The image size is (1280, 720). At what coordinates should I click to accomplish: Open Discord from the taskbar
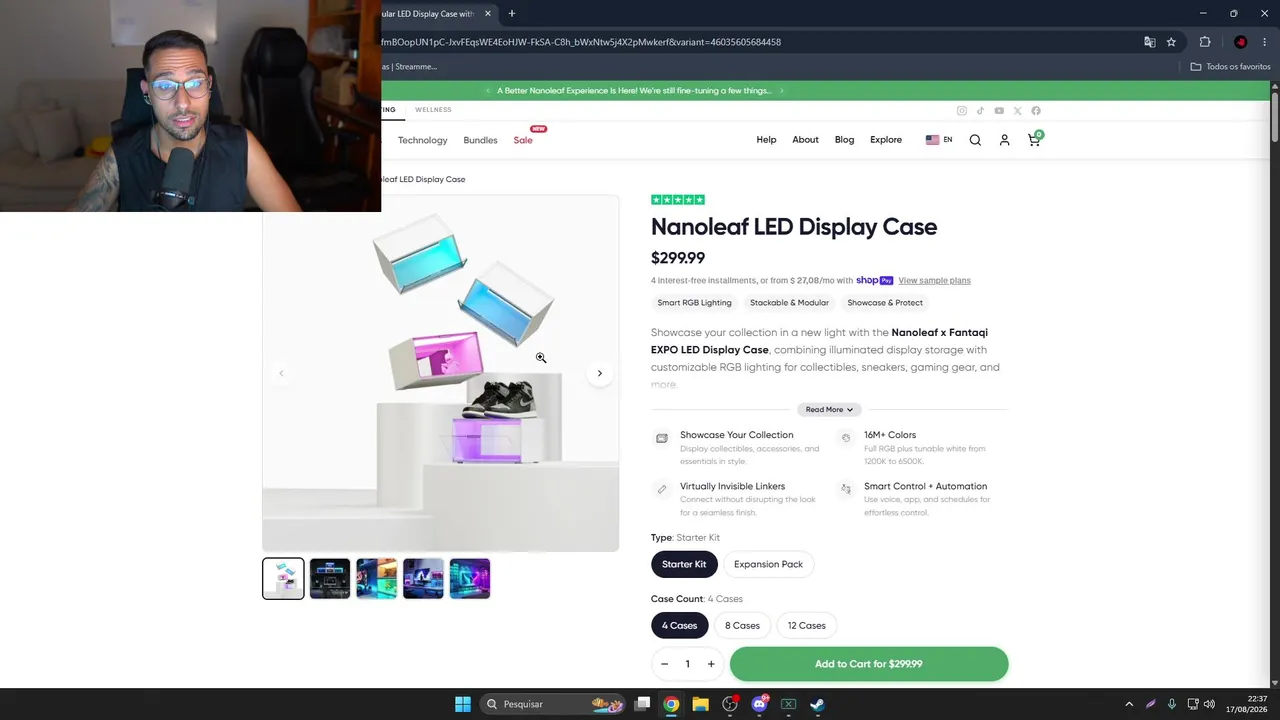pos(759,704)
